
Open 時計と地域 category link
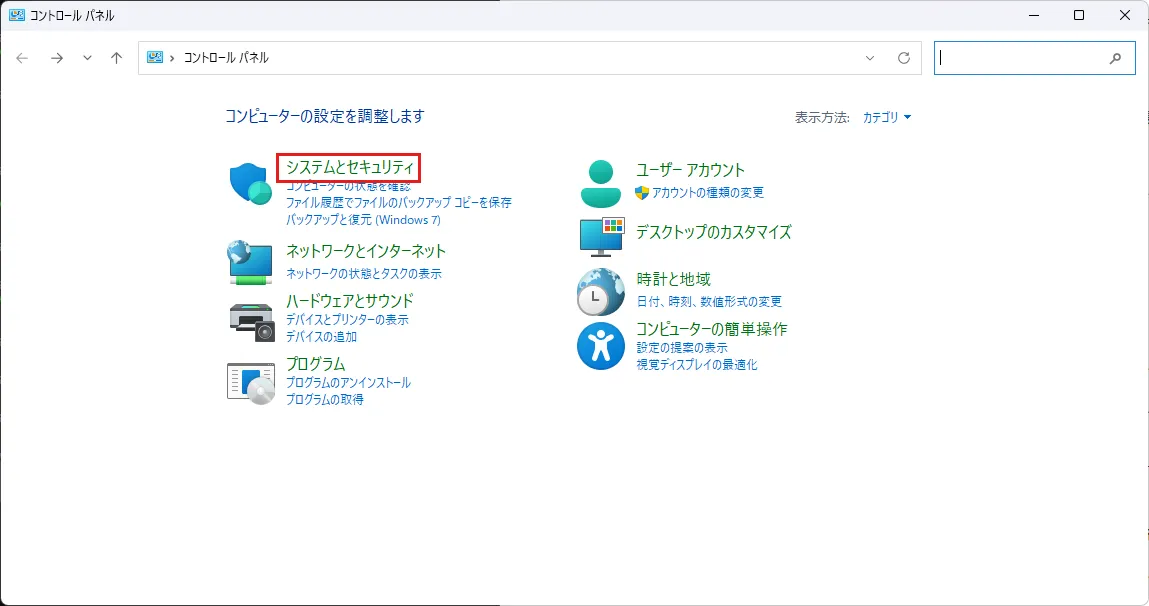673,279
